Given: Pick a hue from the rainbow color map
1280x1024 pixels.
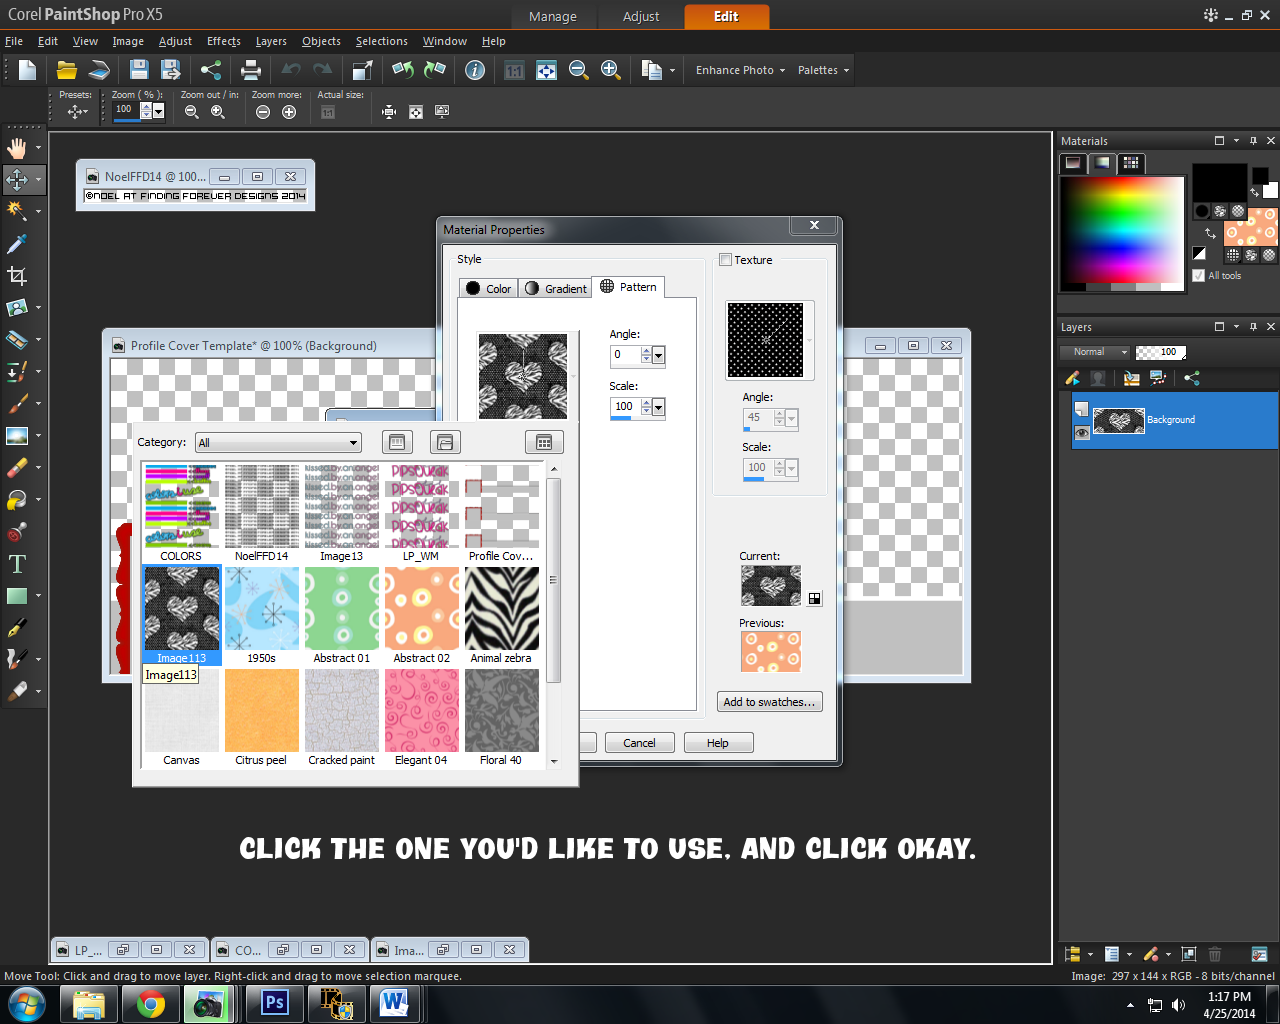Looking at the screenshot, I should (x=1120, y=232).
